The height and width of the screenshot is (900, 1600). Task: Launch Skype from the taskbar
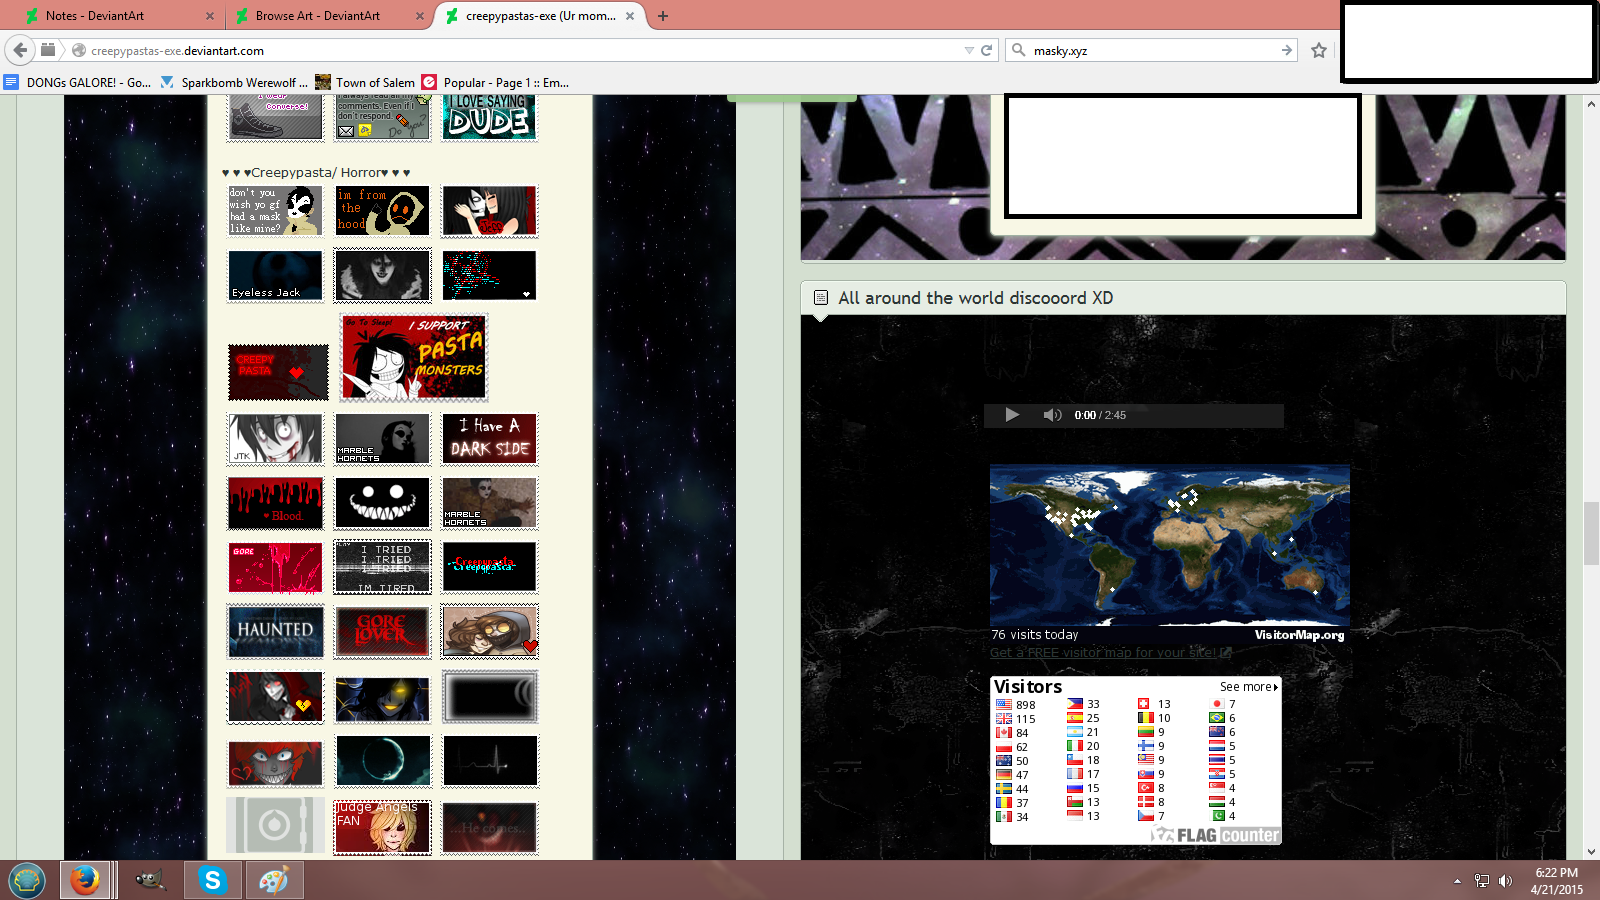click(212, 880)
